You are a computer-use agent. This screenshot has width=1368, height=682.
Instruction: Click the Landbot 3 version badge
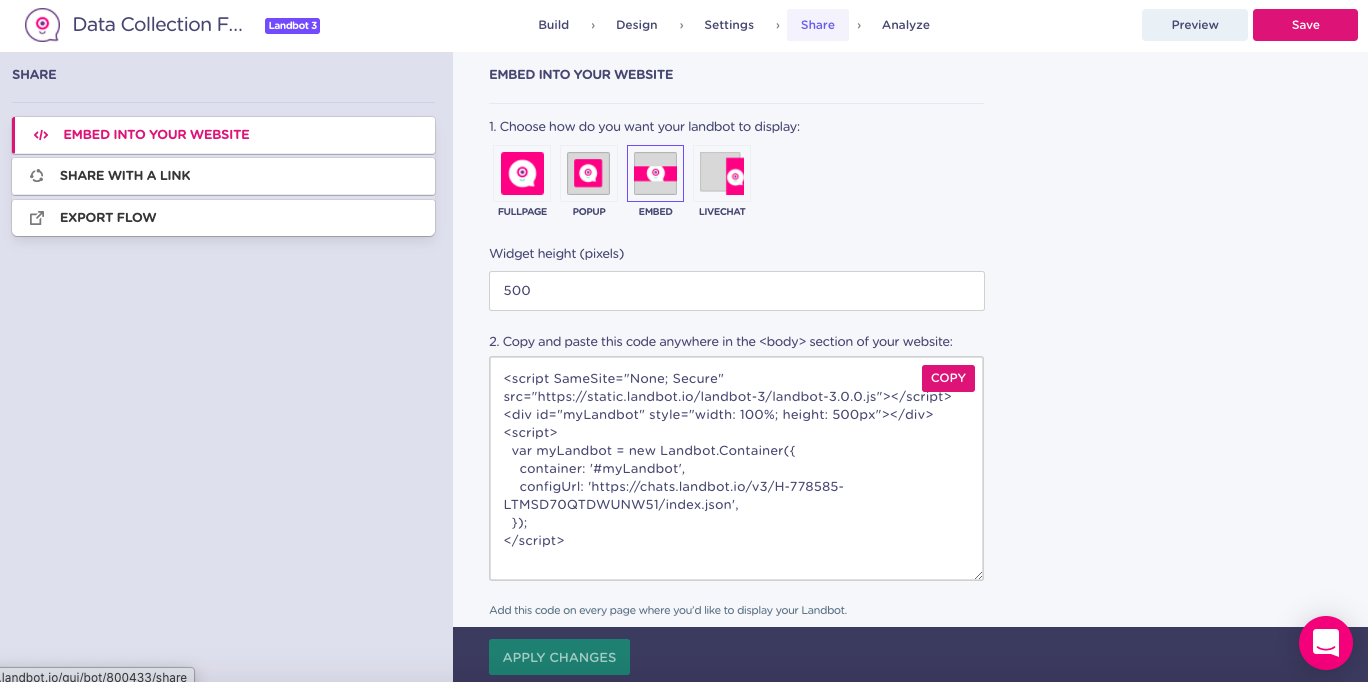coord(292,26)
